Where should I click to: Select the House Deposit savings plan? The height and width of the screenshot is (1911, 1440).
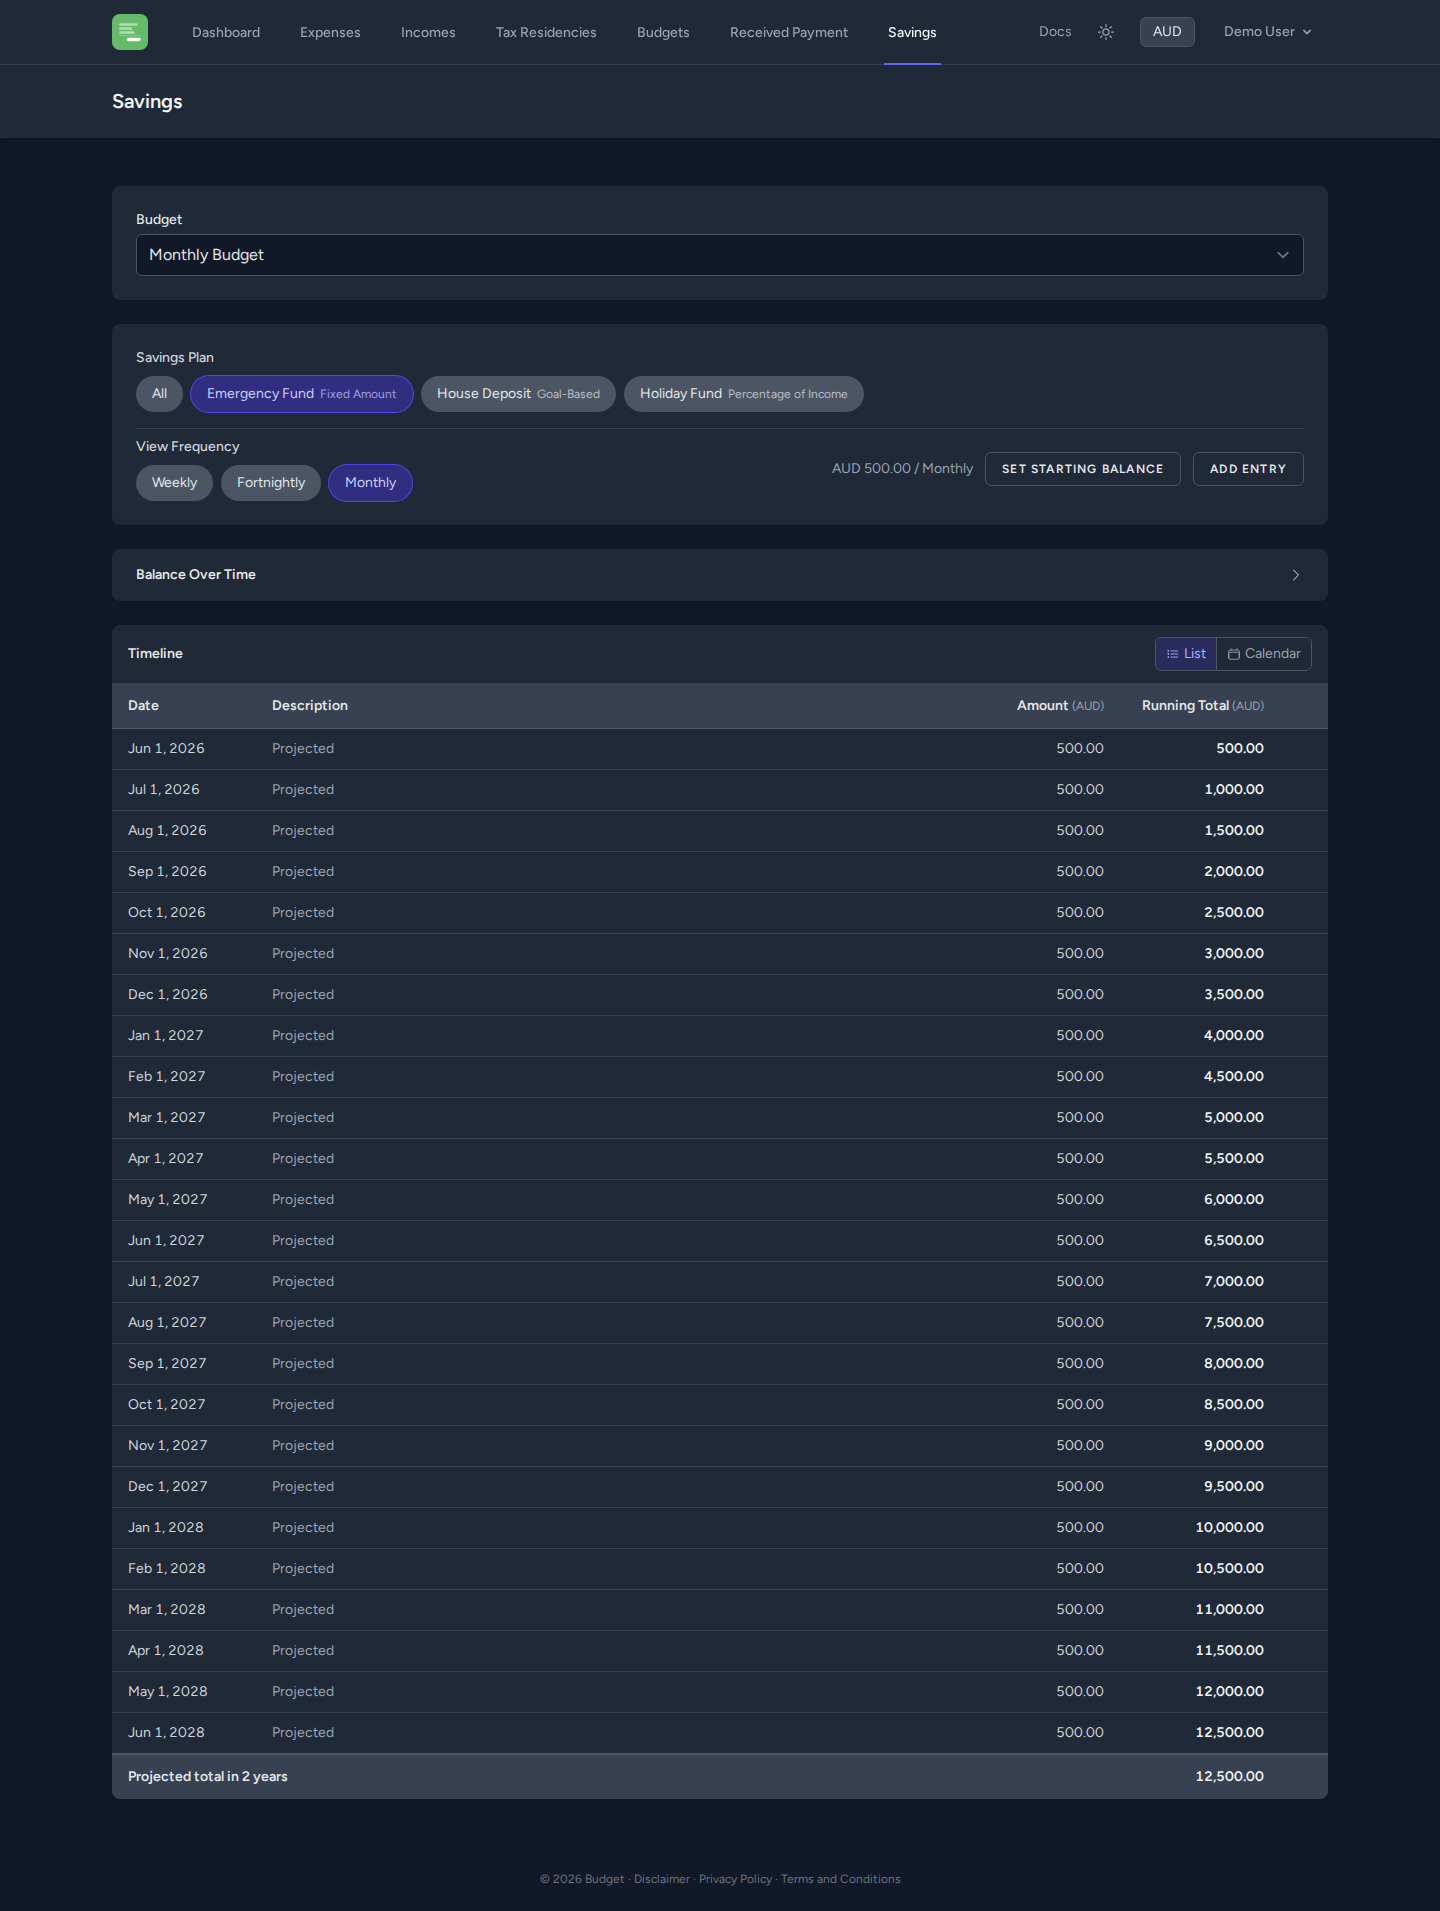pos(518,394)
